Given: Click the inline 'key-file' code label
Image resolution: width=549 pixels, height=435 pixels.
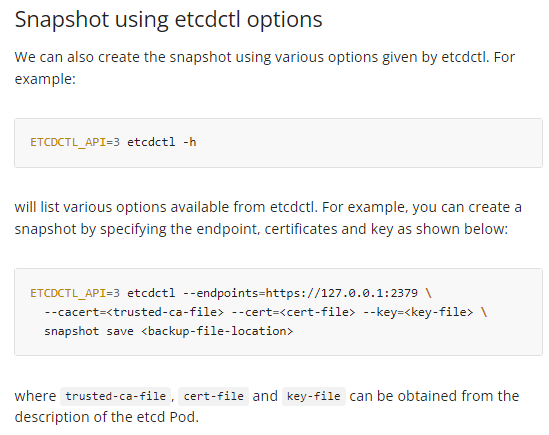Looking at the screenshot, I should coord(314,396).
